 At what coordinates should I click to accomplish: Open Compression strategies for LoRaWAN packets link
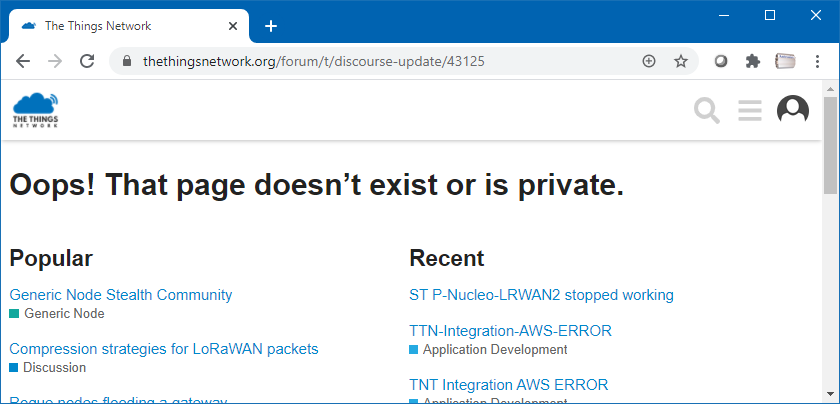tap(164, 349)
